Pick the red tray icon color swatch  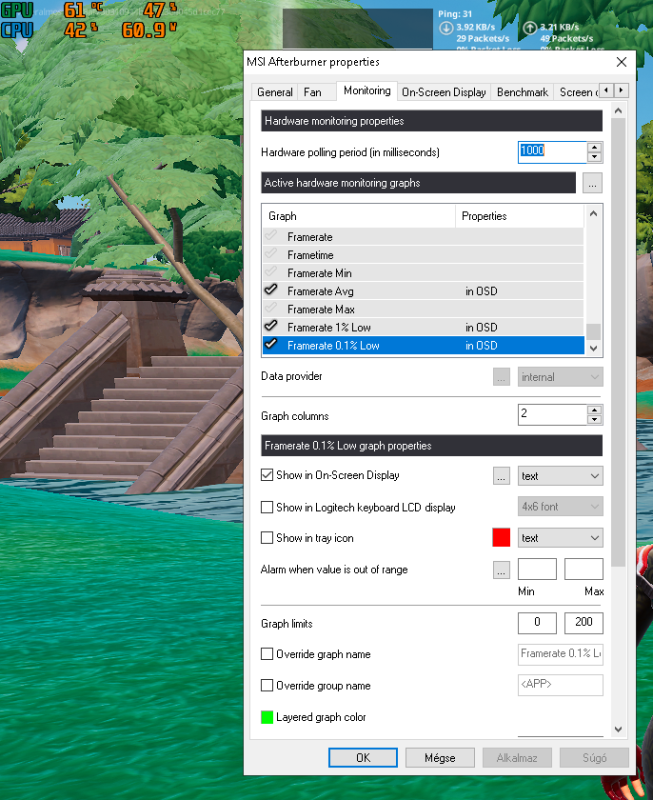point(501,538)
